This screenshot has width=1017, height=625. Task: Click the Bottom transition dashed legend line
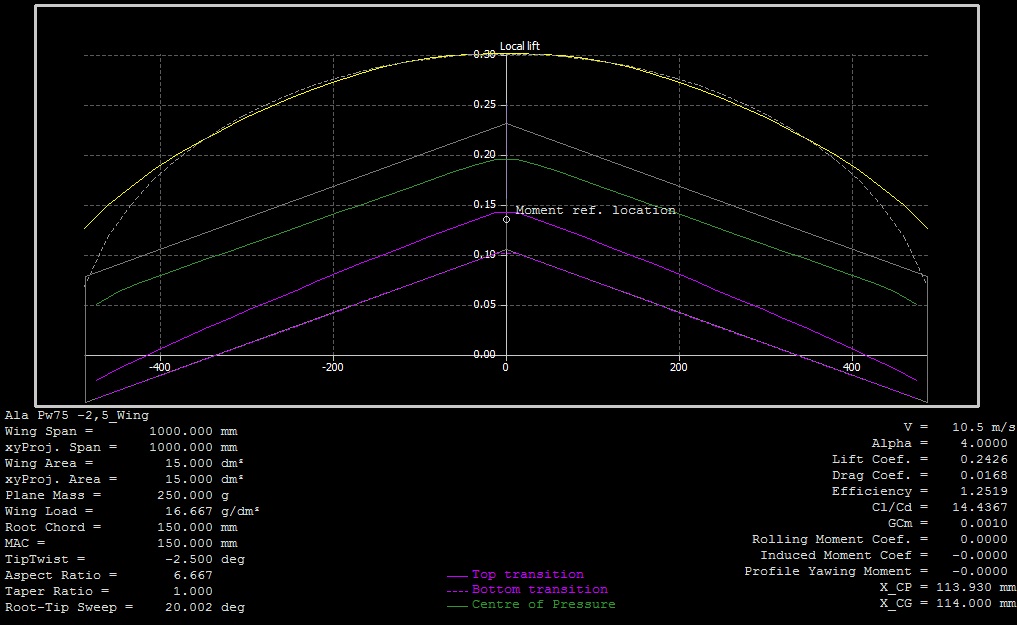[457, 591]
